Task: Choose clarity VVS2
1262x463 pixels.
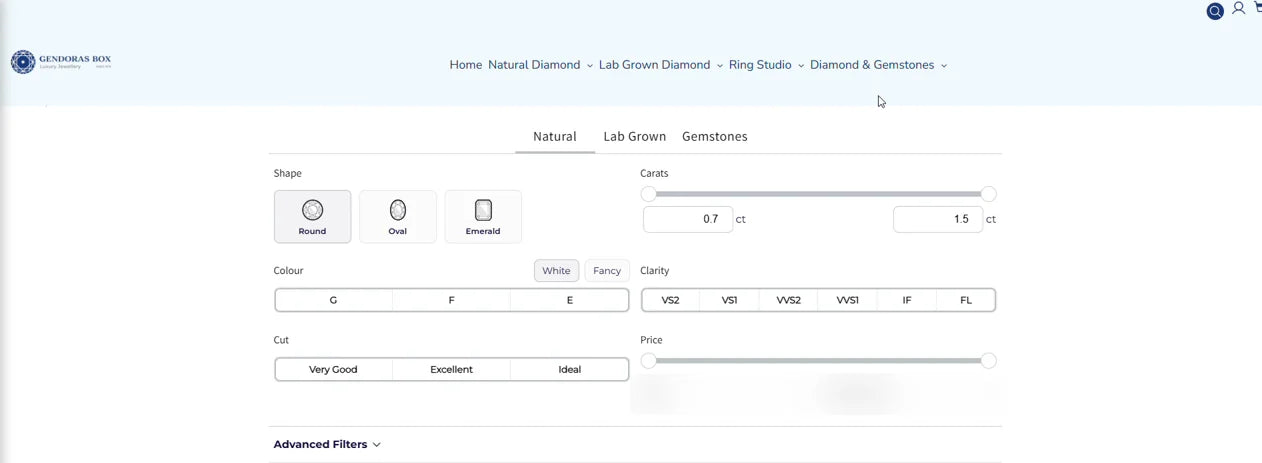Action: [x=789, y=300]
